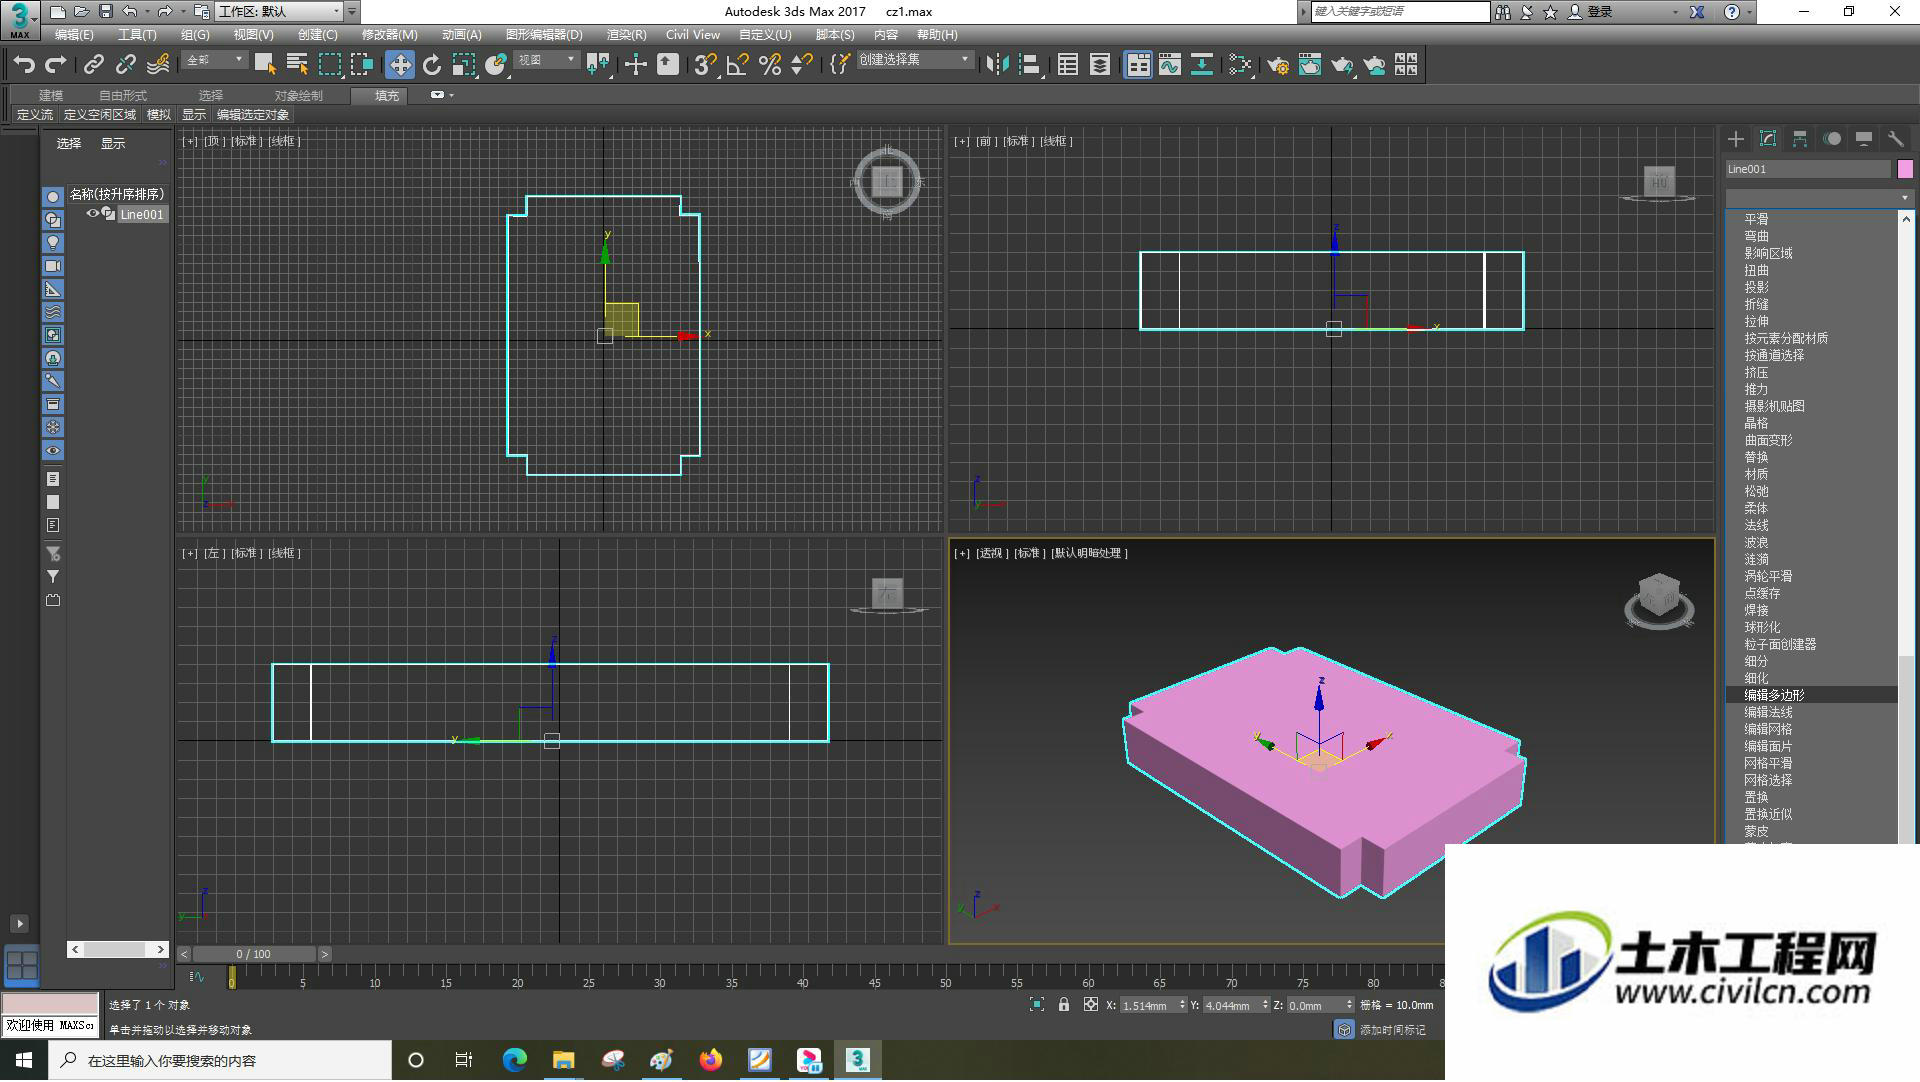The width and height of the screenshot is (1920, 1082).
Task: Open the modifier list dropdown arrow
Action: tap(1904, 198)
